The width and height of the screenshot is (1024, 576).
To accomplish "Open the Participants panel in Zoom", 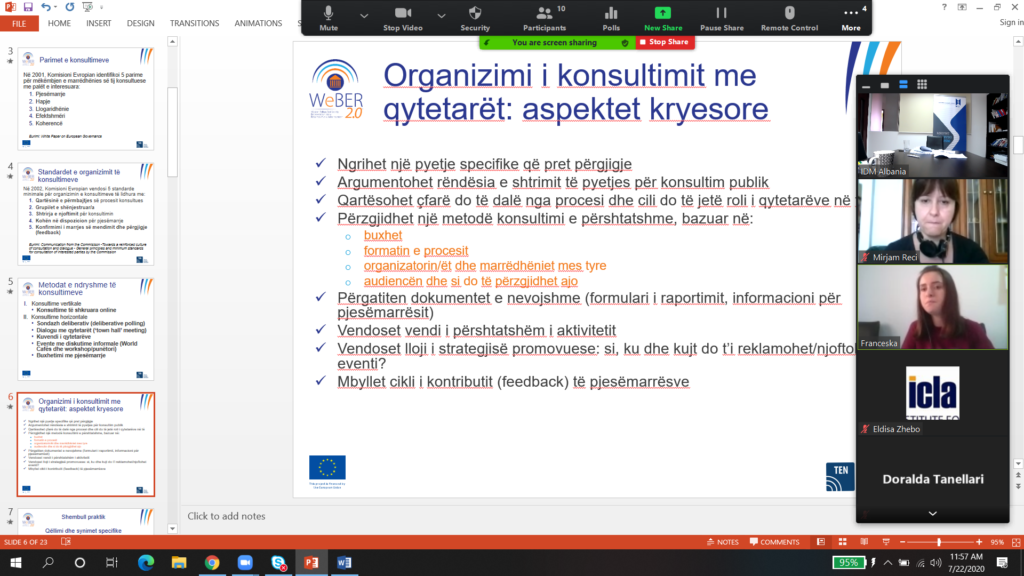I will click(x=545, y=18).
